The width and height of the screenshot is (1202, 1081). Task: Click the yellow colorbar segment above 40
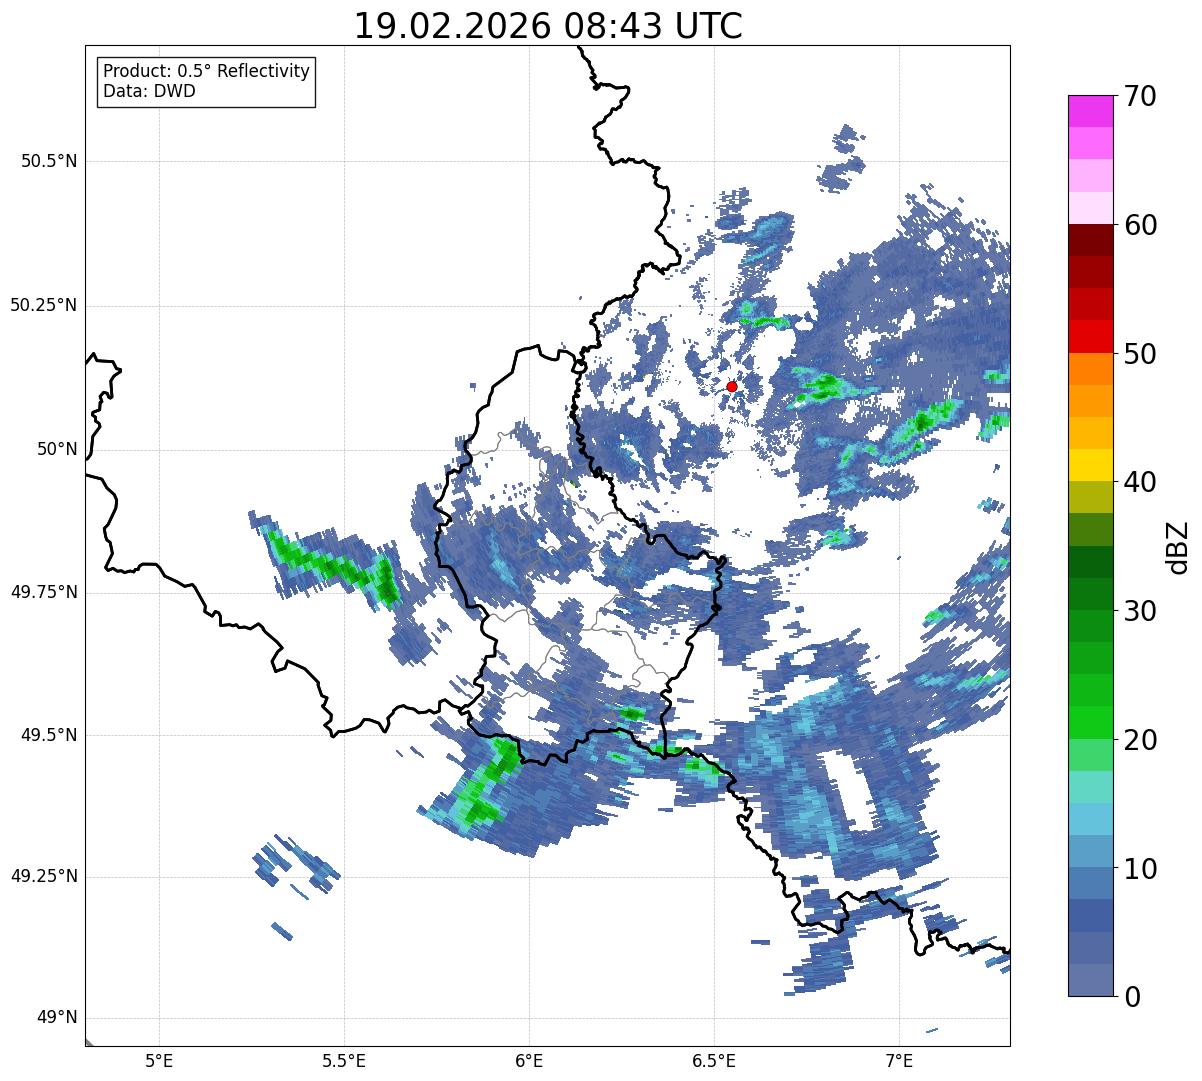(1090, 465)
